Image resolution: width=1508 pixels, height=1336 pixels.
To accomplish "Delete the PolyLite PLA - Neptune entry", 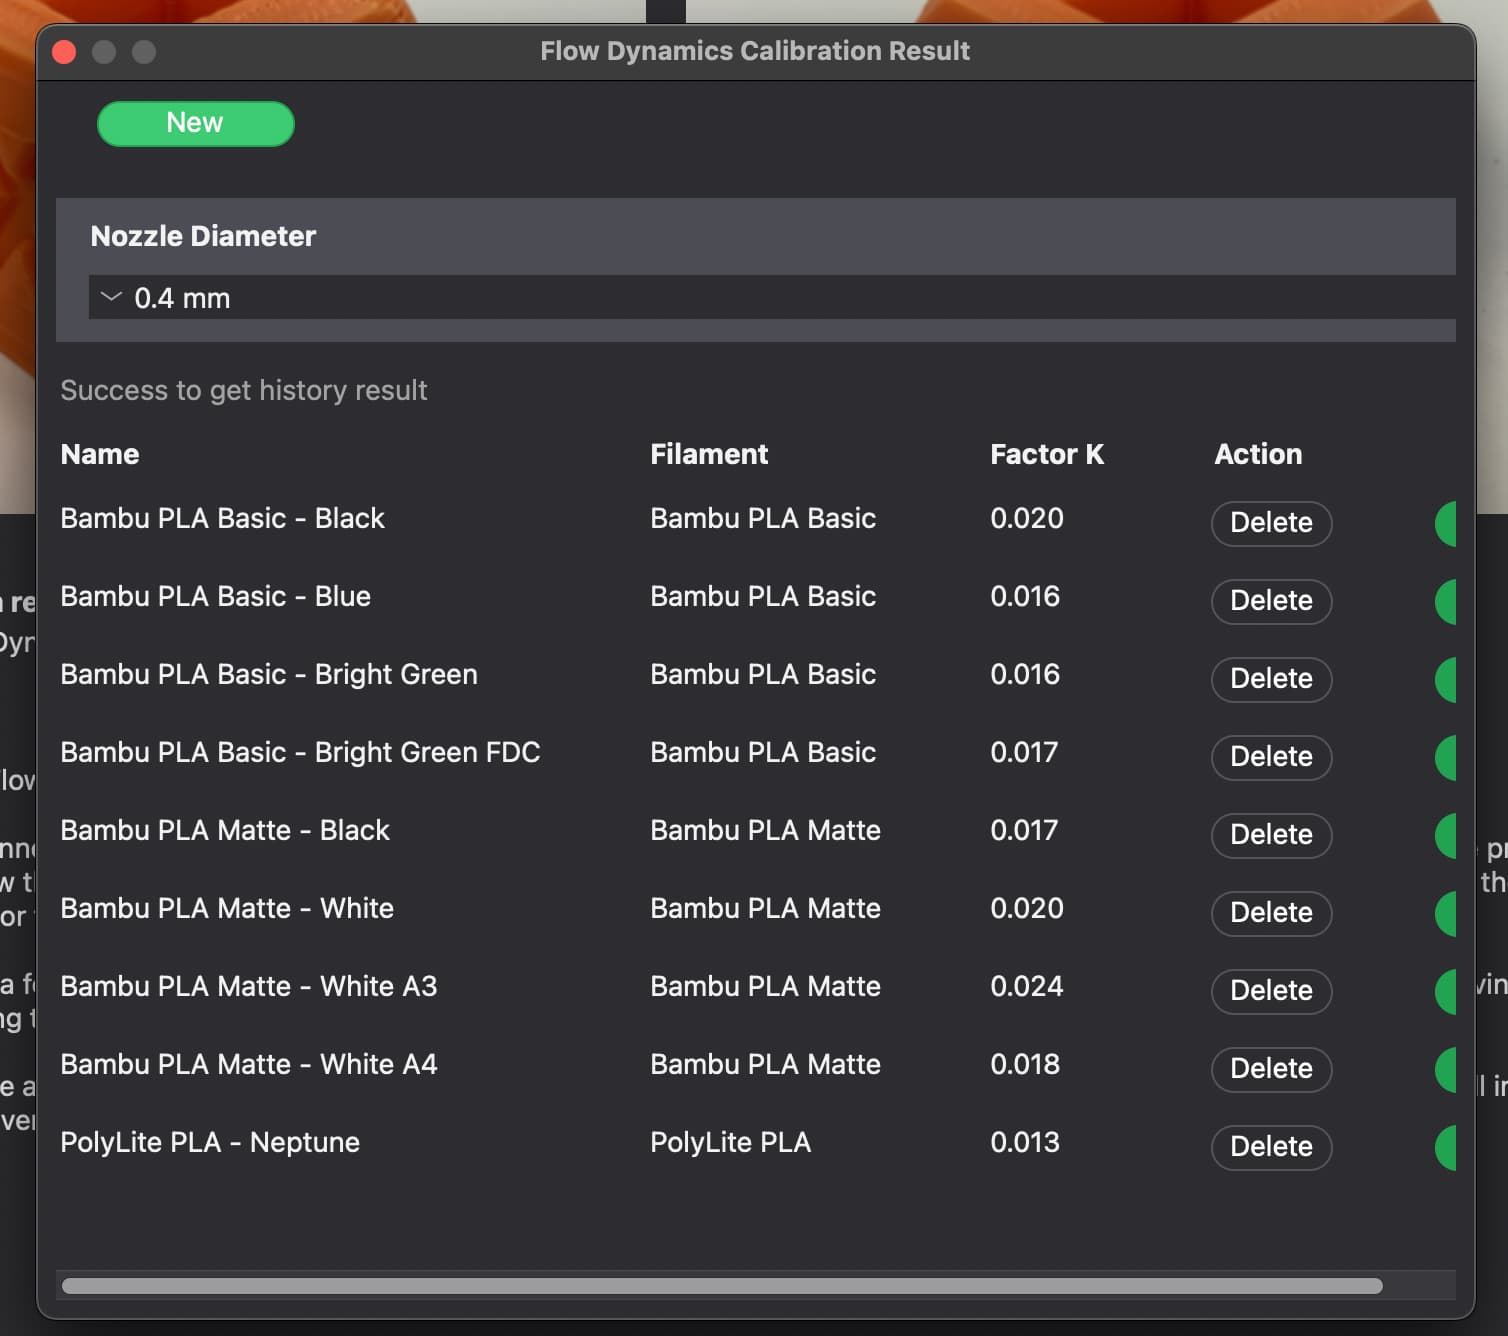I will point(1271,1147).
